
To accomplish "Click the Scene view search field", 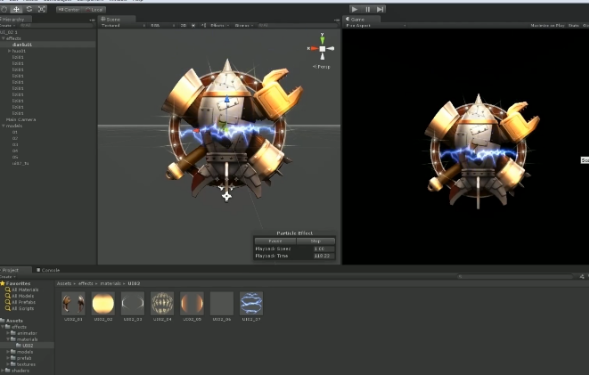I will pyautogui.click(x=298, y=26).
